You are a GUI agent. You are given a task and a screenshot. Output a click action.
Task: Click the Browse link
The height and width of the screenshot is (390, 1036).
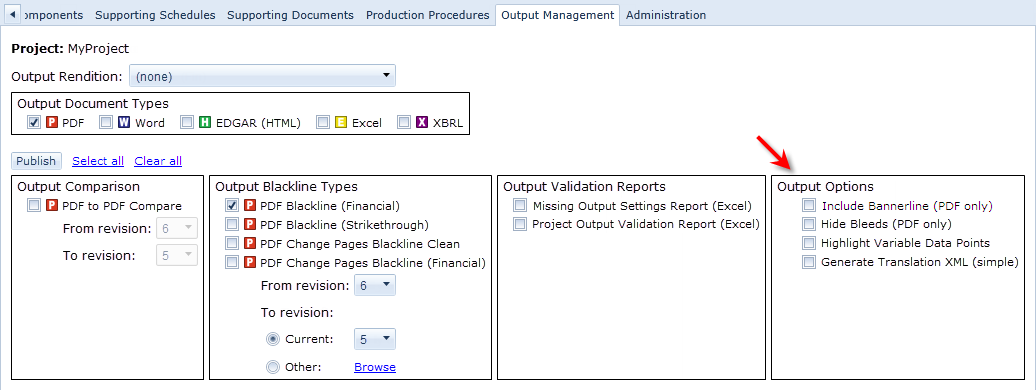click(375, 367)
